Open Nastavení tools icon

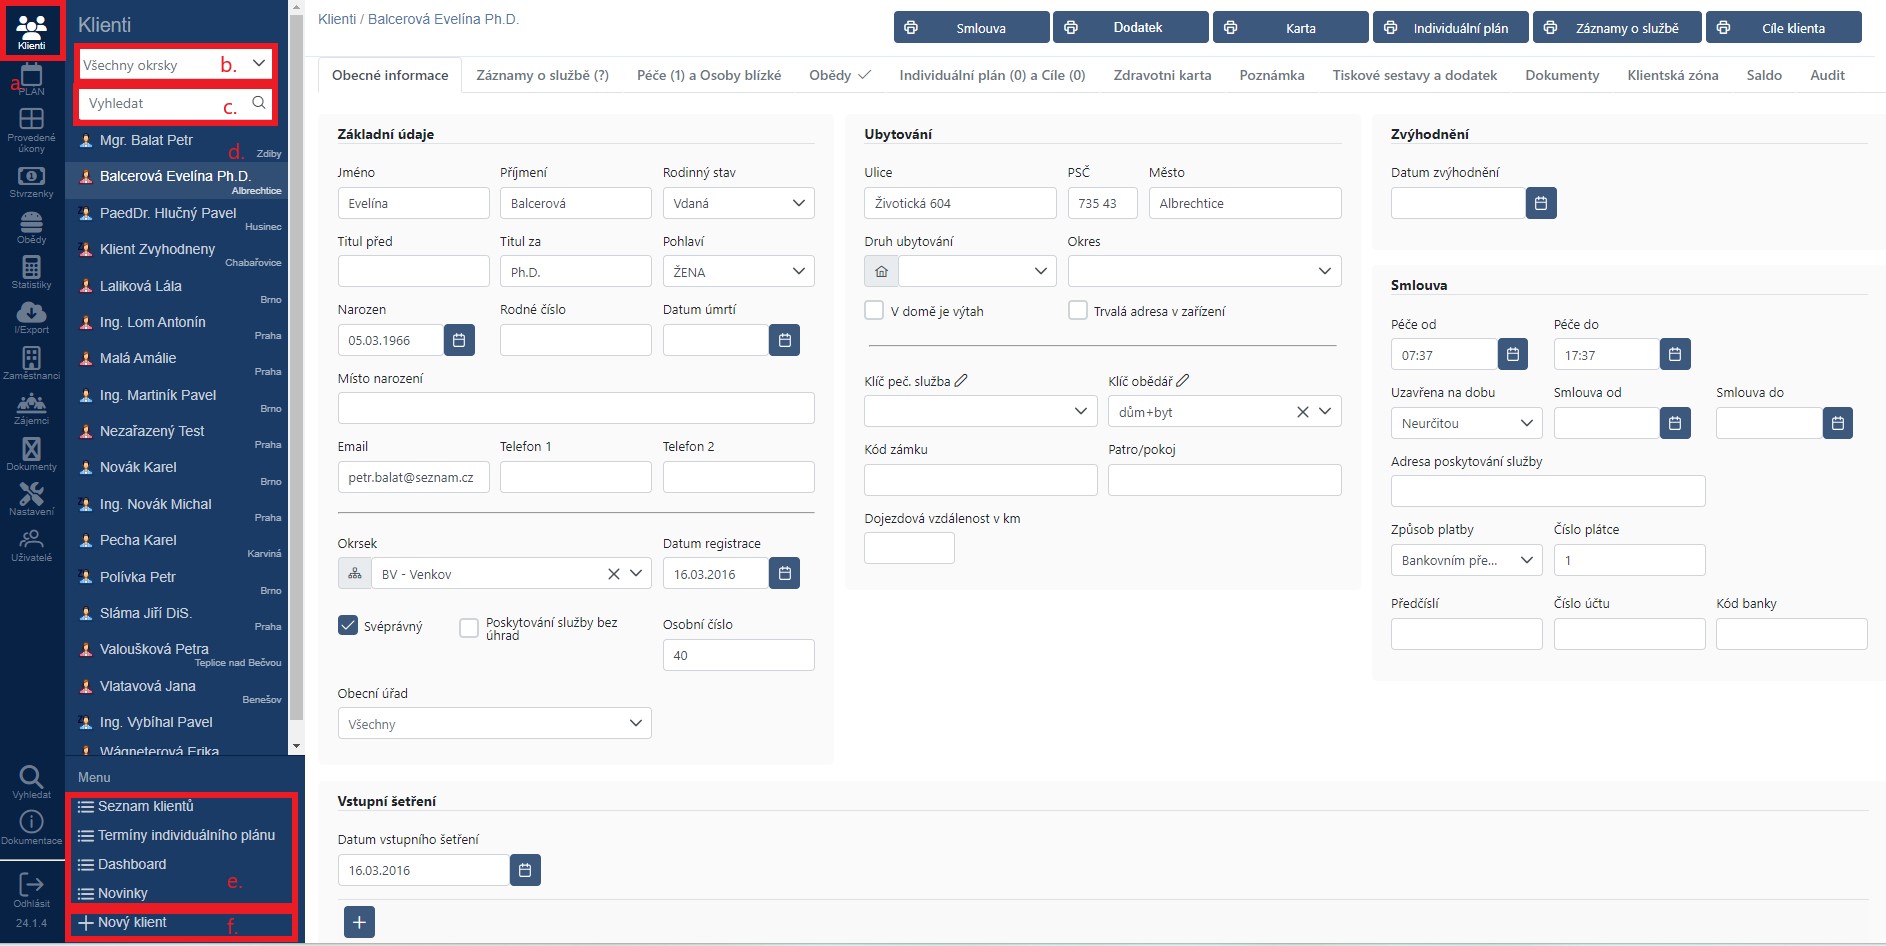[31, 495]
